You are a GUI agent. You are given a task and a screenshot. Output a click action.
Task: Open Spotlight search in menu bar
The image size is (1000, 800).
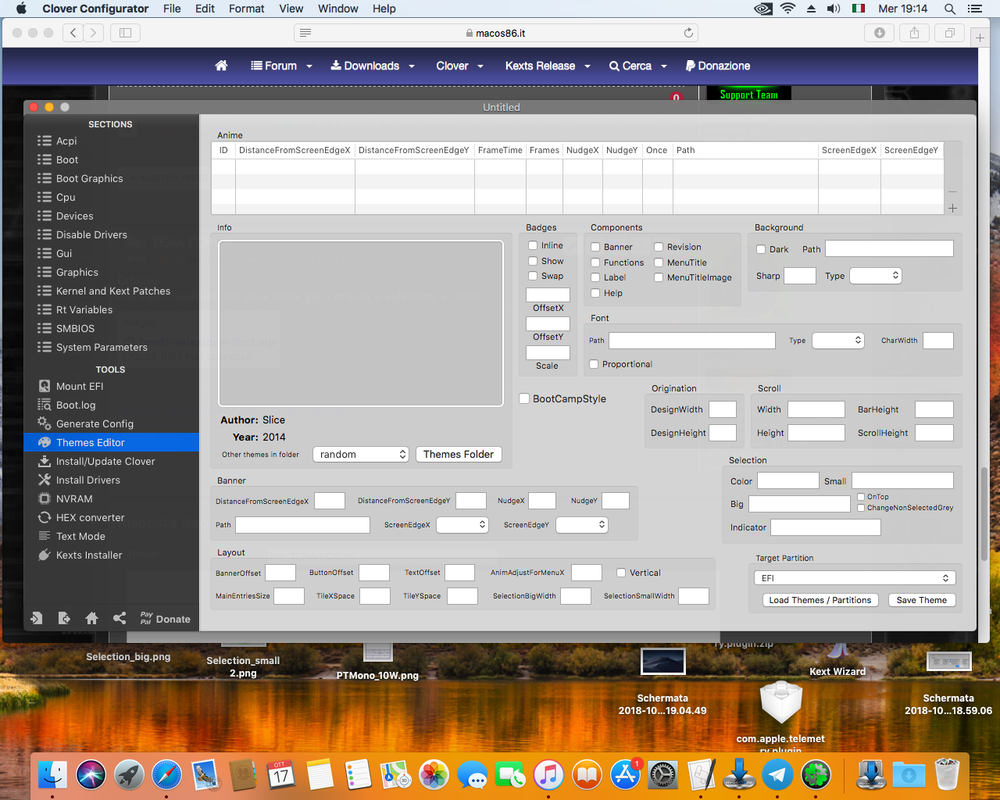point(950,9)
